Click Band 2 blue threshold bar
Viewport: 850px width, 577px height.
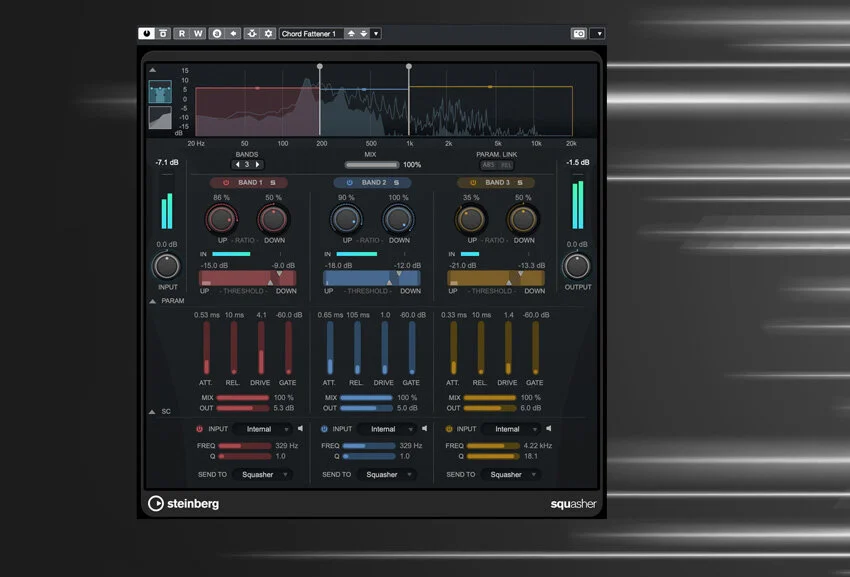[372, 278]
